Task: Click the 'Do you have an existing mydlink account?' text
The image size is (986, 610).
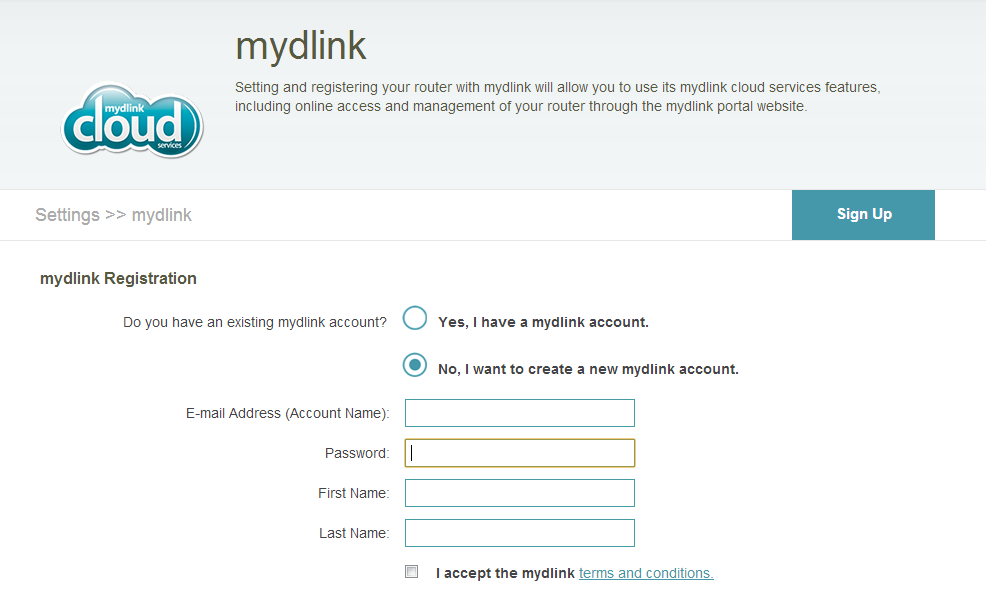Action: point(254,322)
